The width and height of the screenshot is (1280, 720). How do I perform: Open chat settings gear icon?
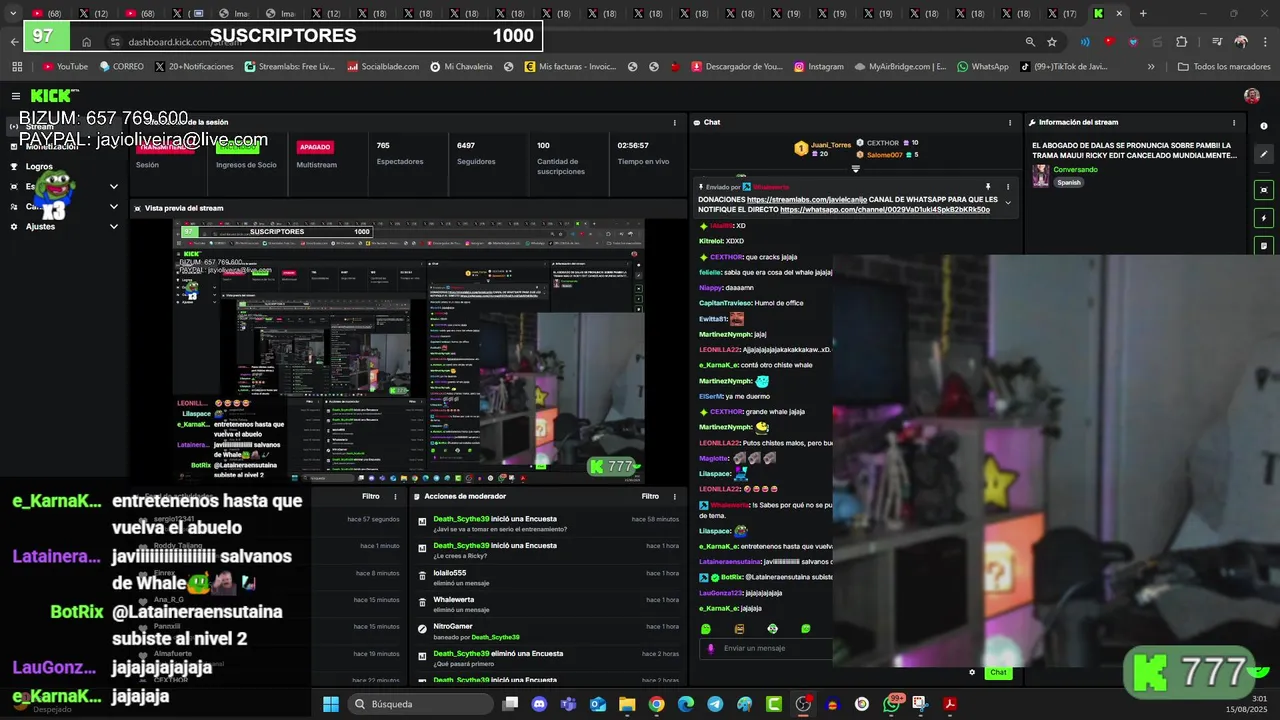[972, 672]
